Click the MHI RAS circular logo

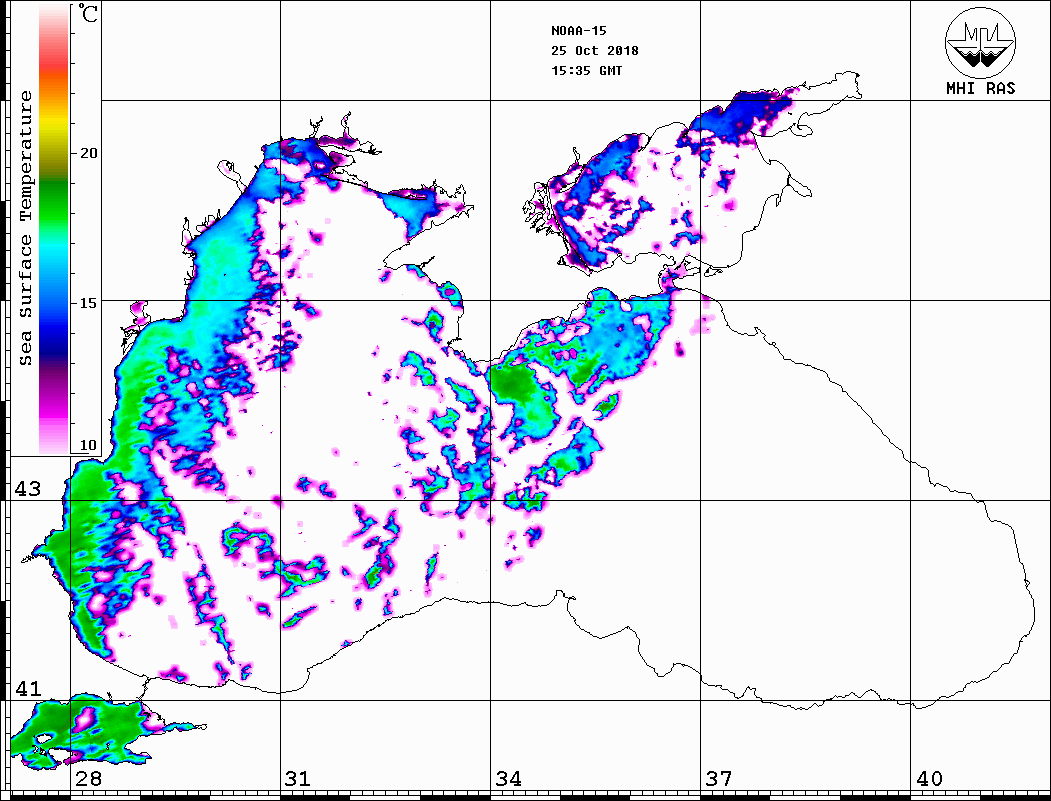(980, 42)
